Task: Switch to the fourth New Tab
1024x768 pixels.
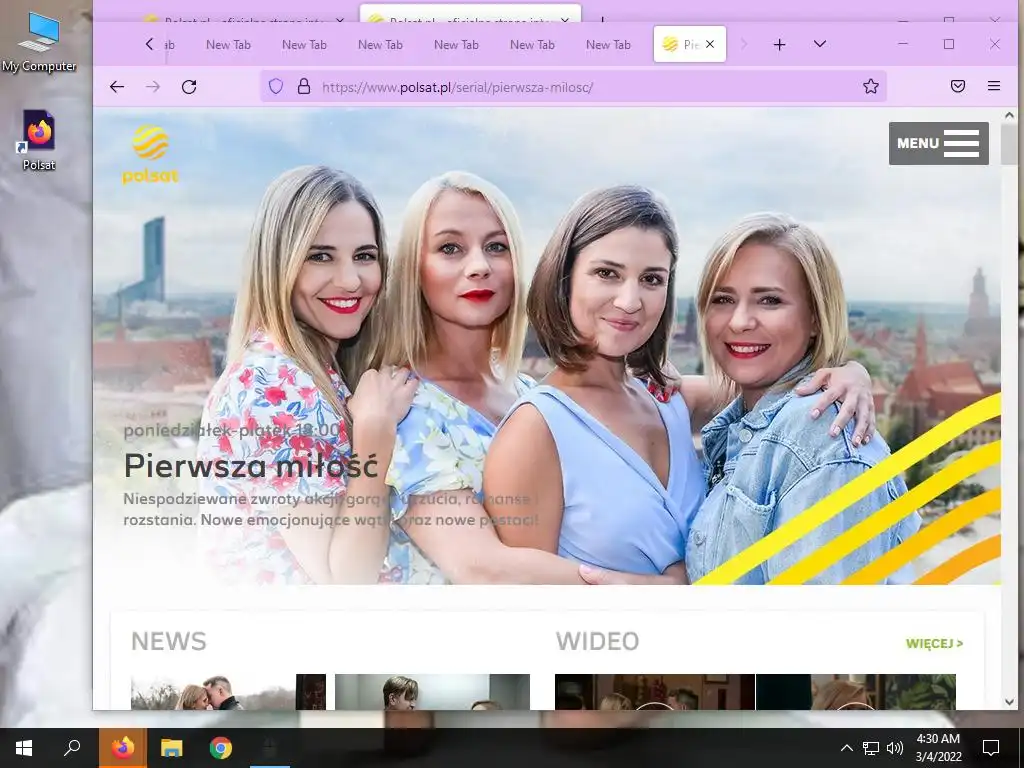Action: click(456, 44)
